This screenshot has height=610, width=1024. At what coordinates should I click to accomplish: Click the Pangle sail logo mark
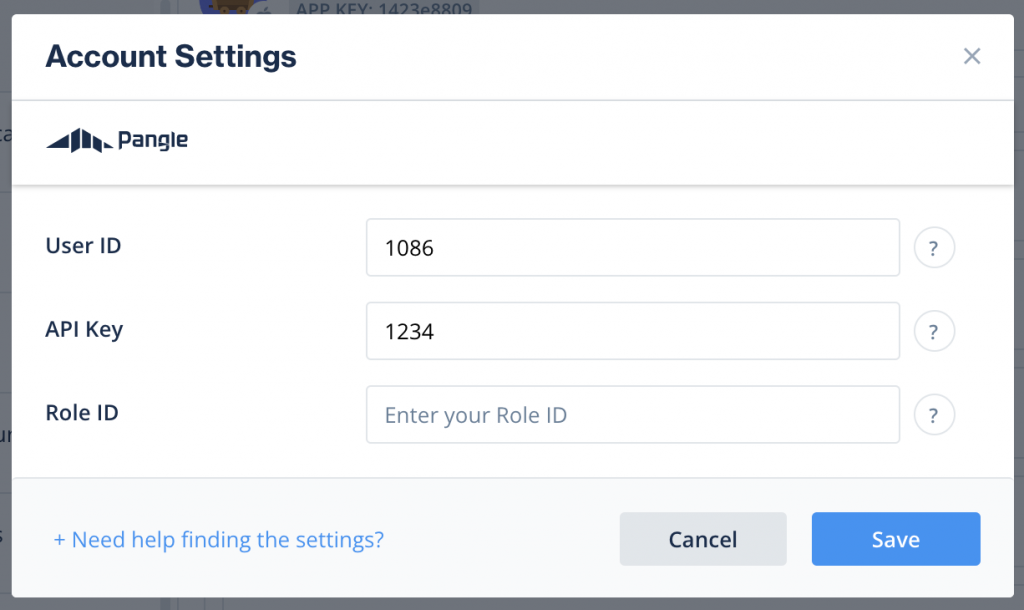tap(79, 141)
